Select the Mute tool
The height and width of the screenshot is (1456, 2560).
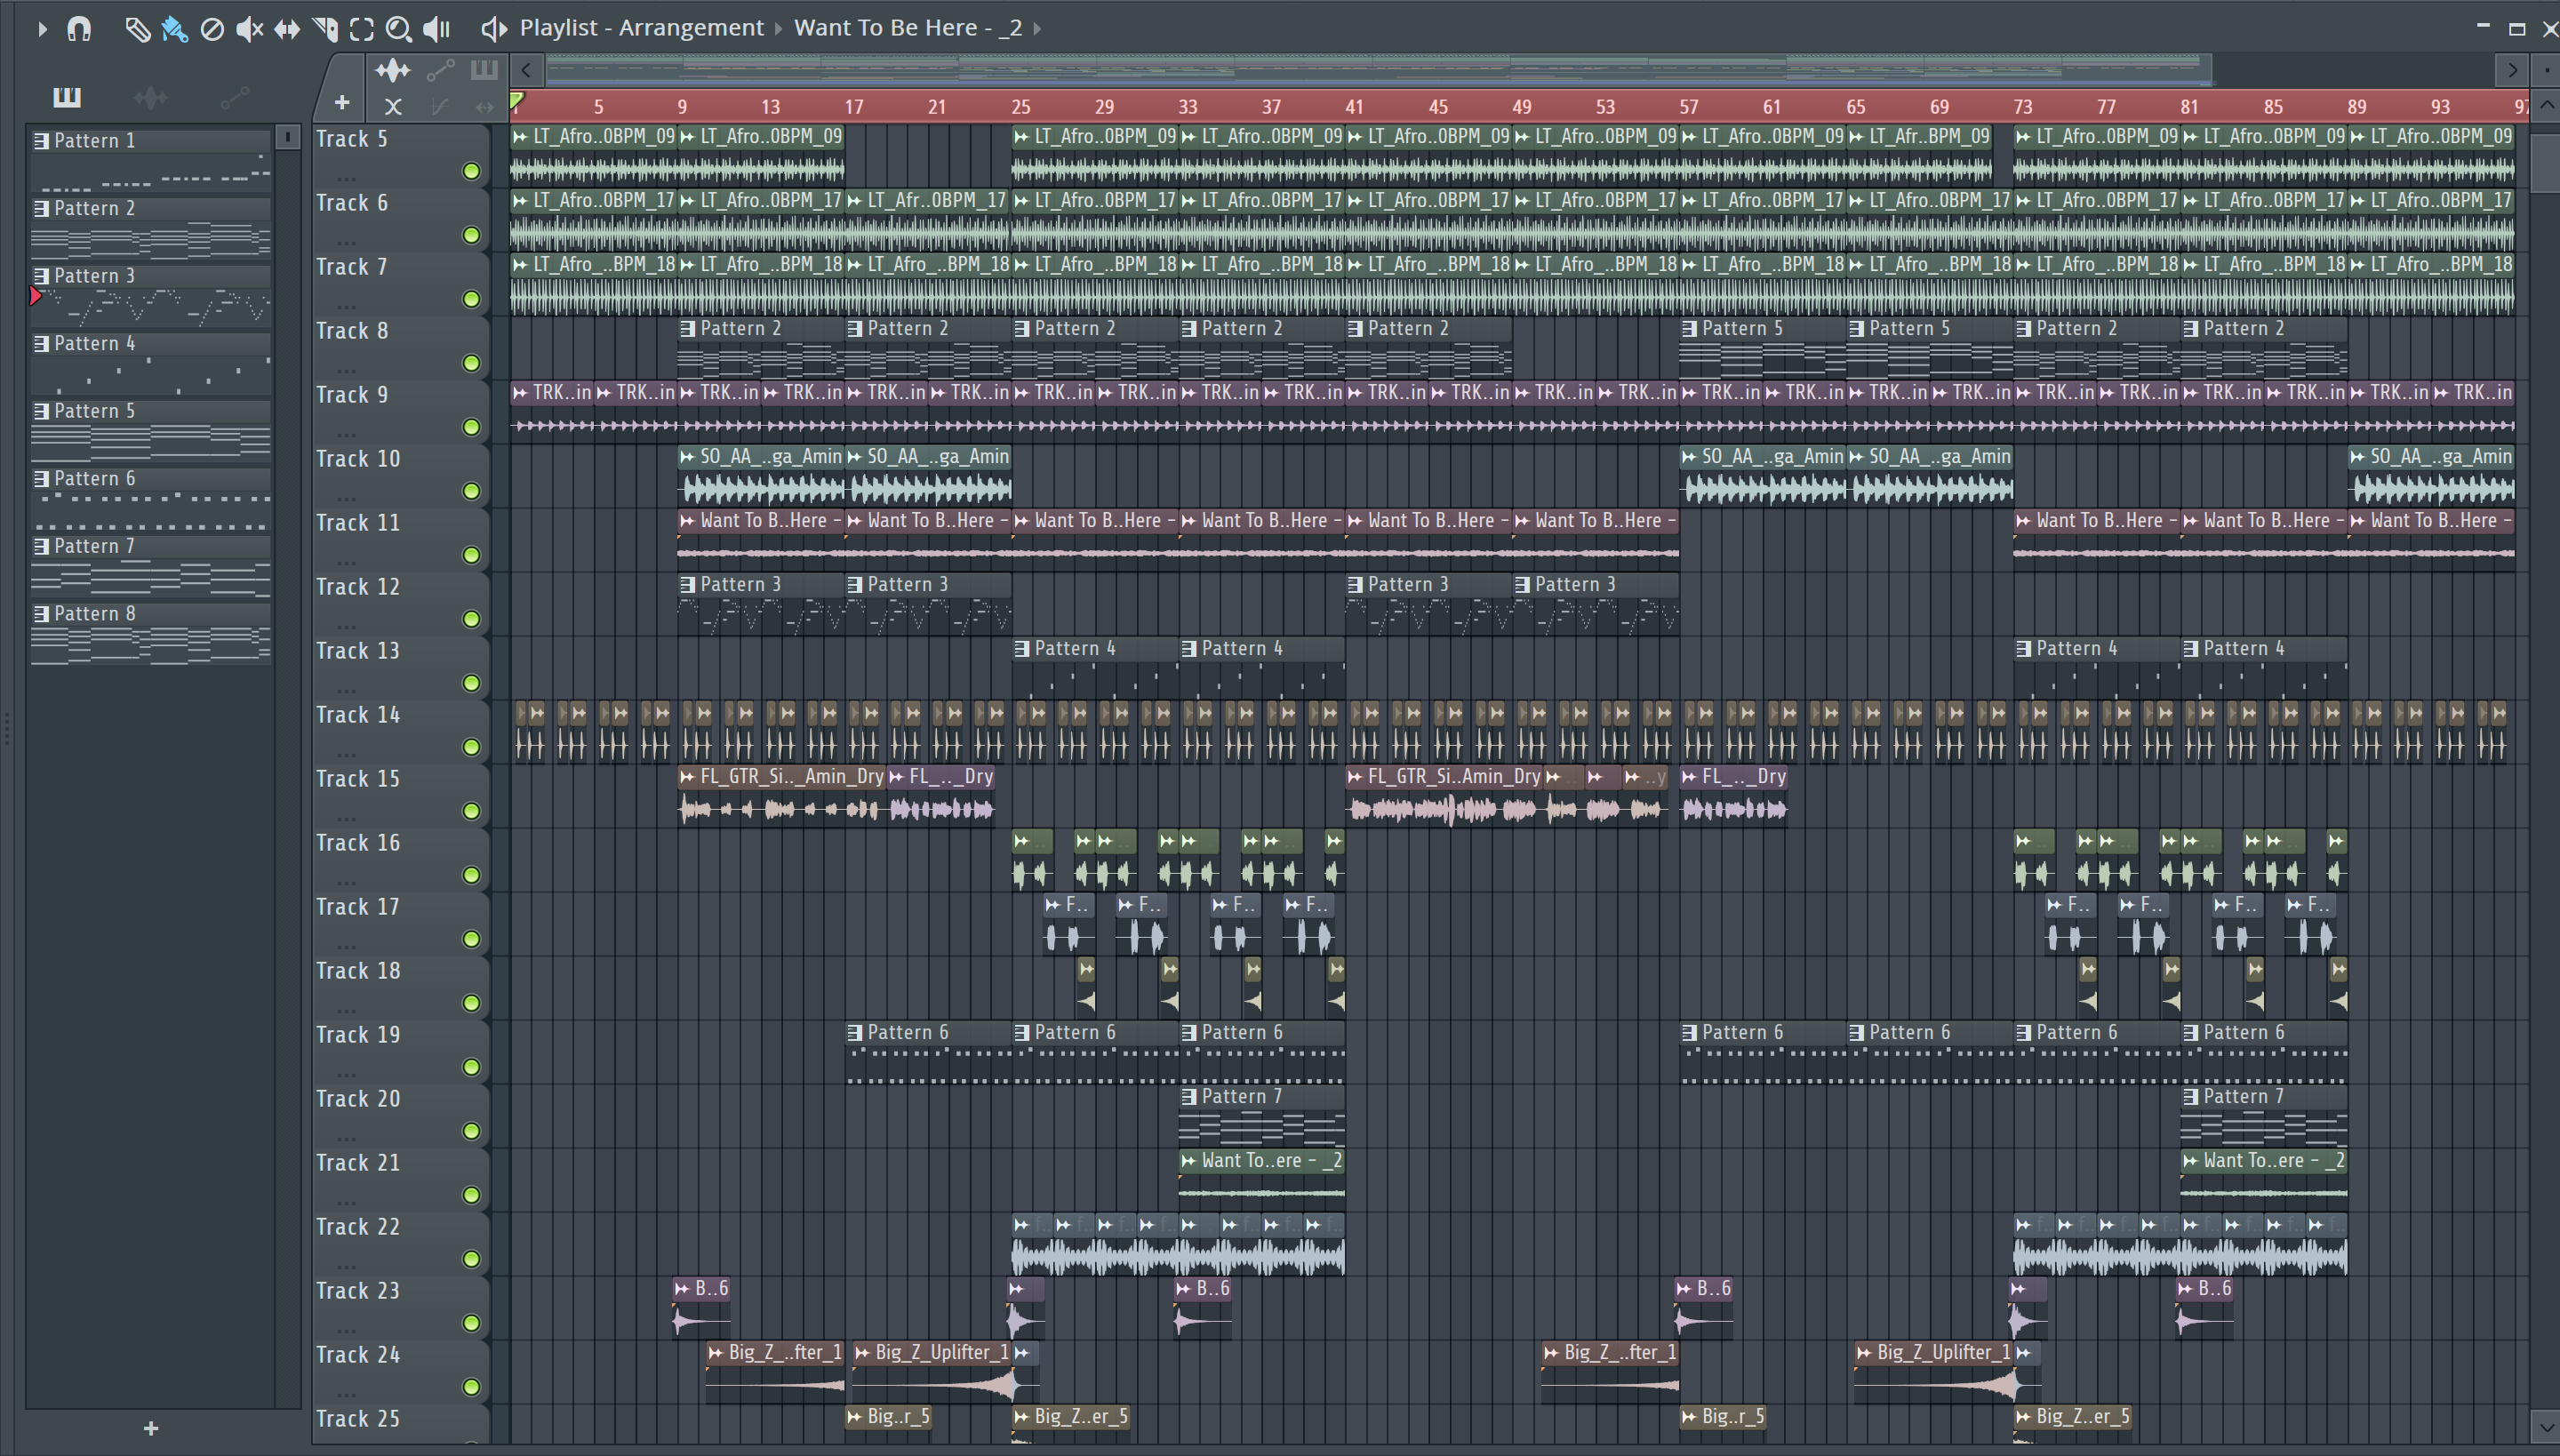point(248,29)
